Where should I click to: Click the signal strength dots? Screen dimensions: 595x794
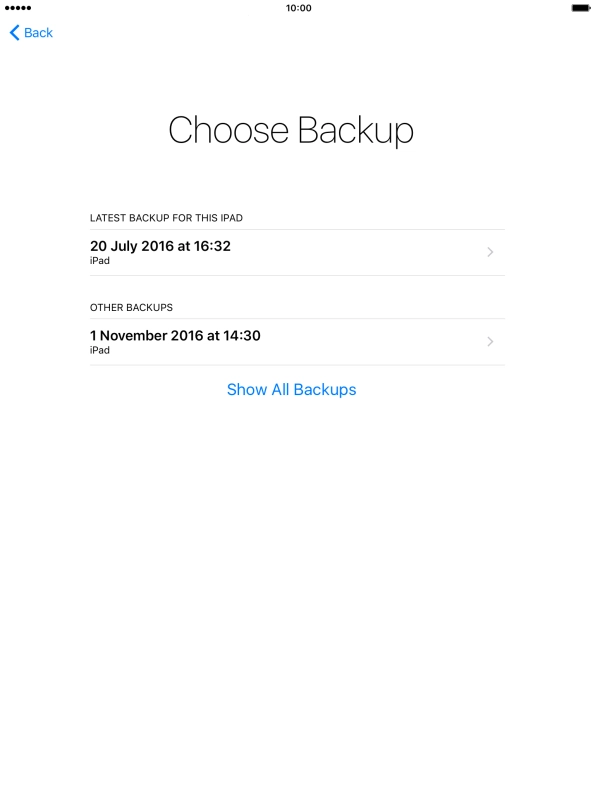(x=18, y=8)
